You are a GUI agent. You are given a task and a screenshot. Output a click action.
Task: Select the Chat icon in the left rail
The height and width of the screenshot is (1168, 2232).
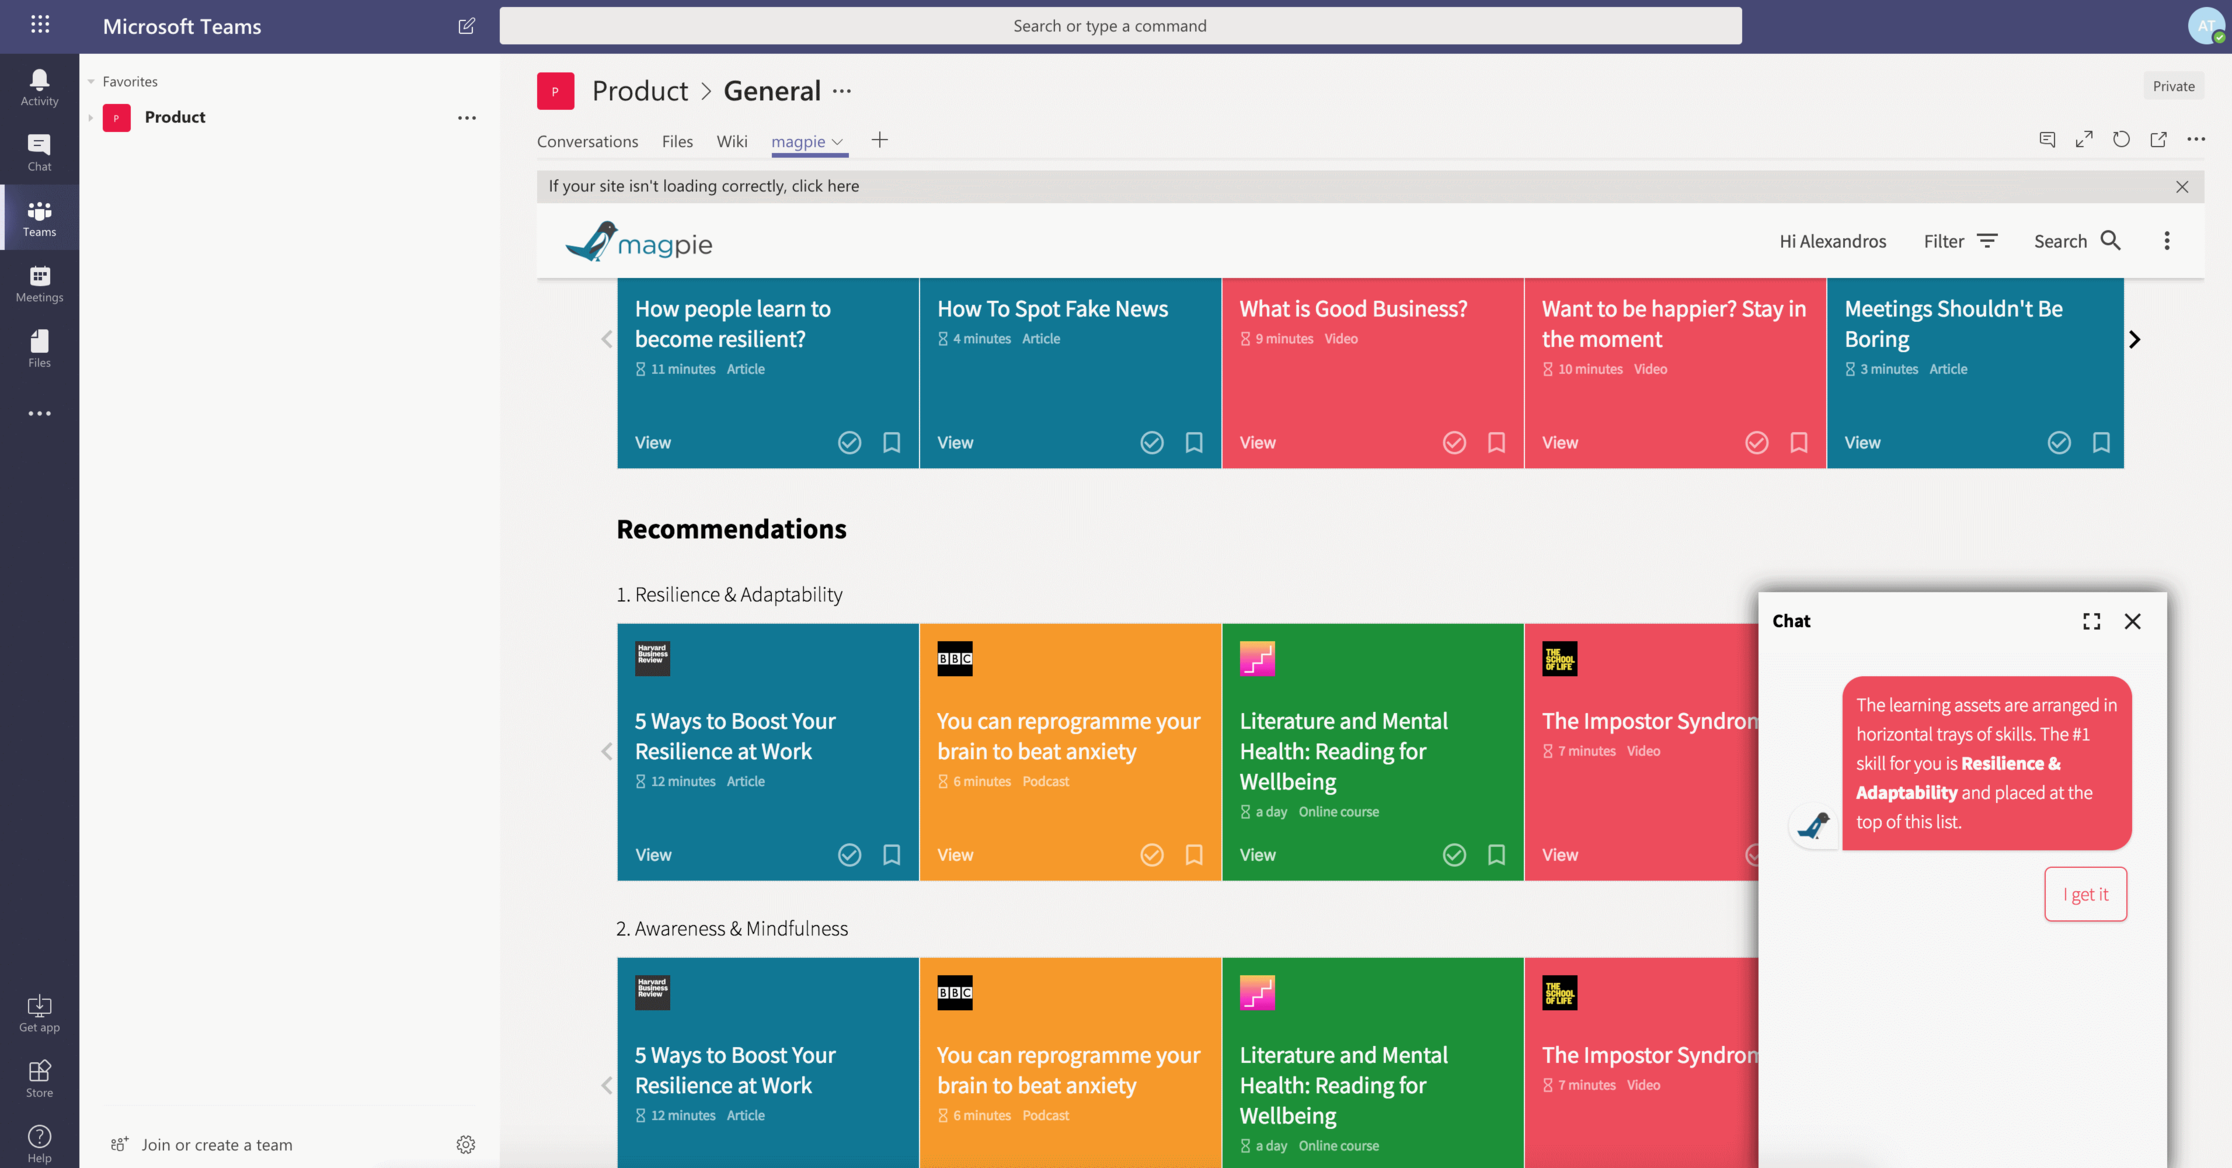(x=39, y=150)
